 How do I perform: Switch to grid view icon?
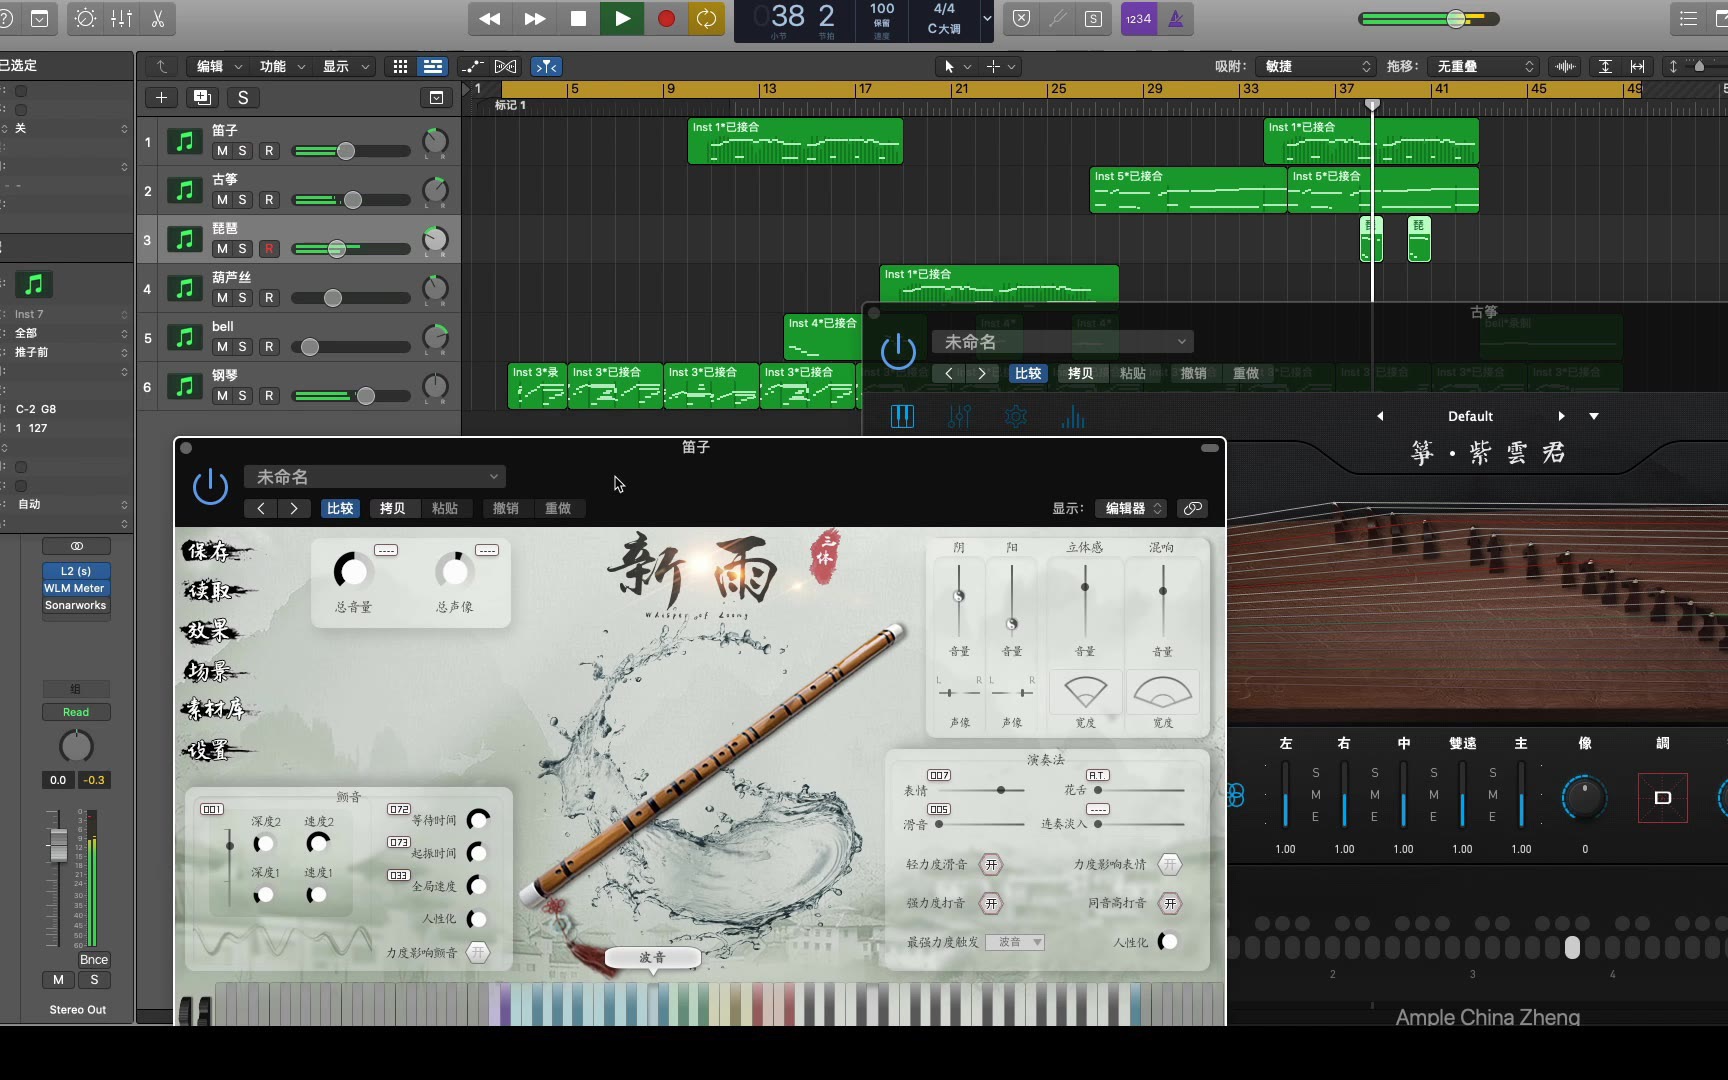pos(400,66)
